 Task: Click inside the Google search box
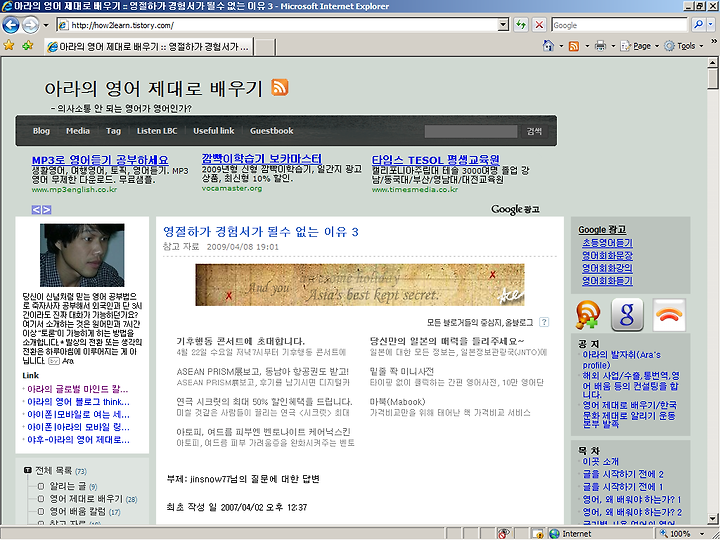click(619, 25)
